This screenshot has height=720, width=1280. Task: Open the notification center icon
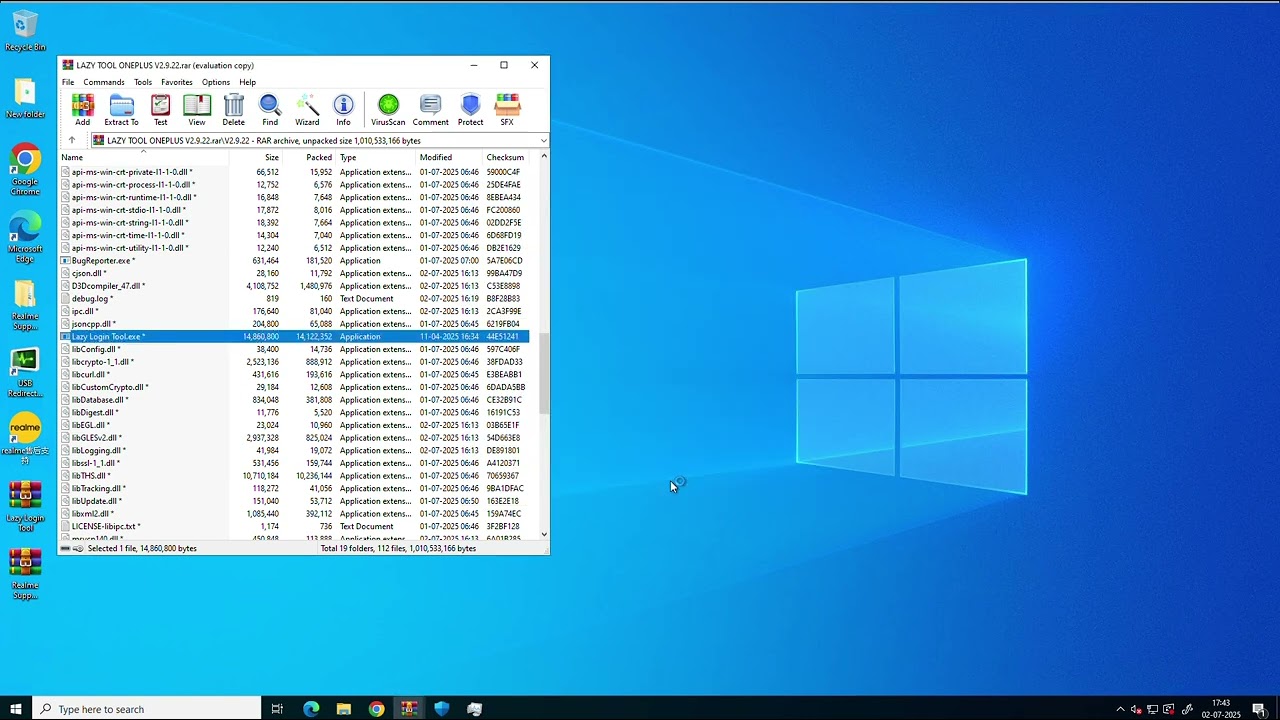point(1259,709)
